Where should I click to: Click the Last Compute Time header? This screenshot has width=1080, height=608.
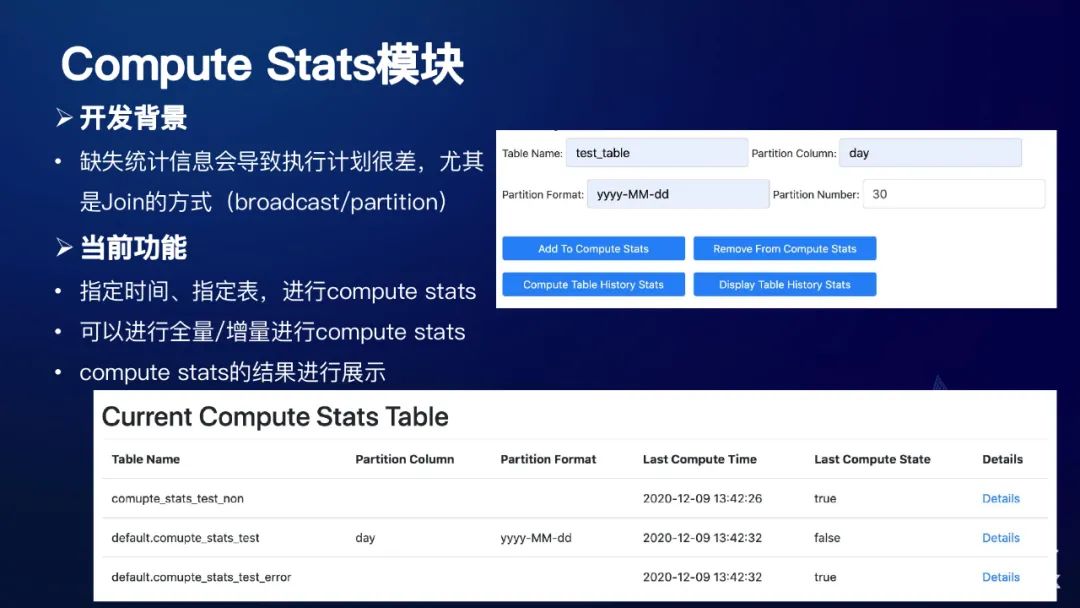[699, 459]
